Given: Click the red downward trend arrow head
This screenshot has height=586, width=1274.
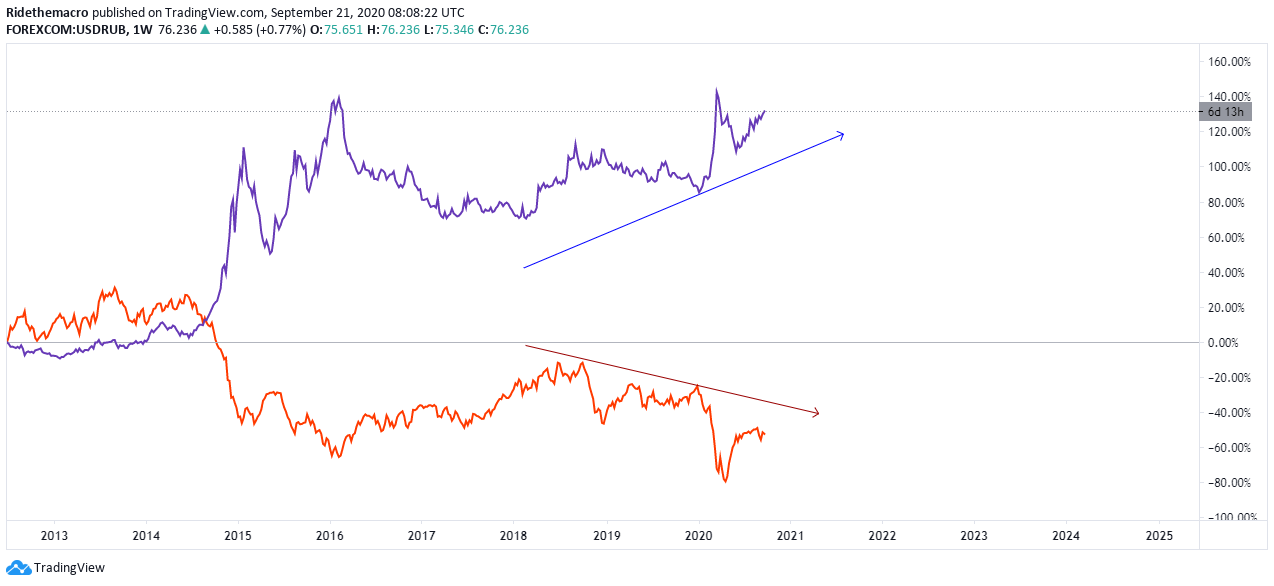Looking at the screenshot, I should (814, 412).
